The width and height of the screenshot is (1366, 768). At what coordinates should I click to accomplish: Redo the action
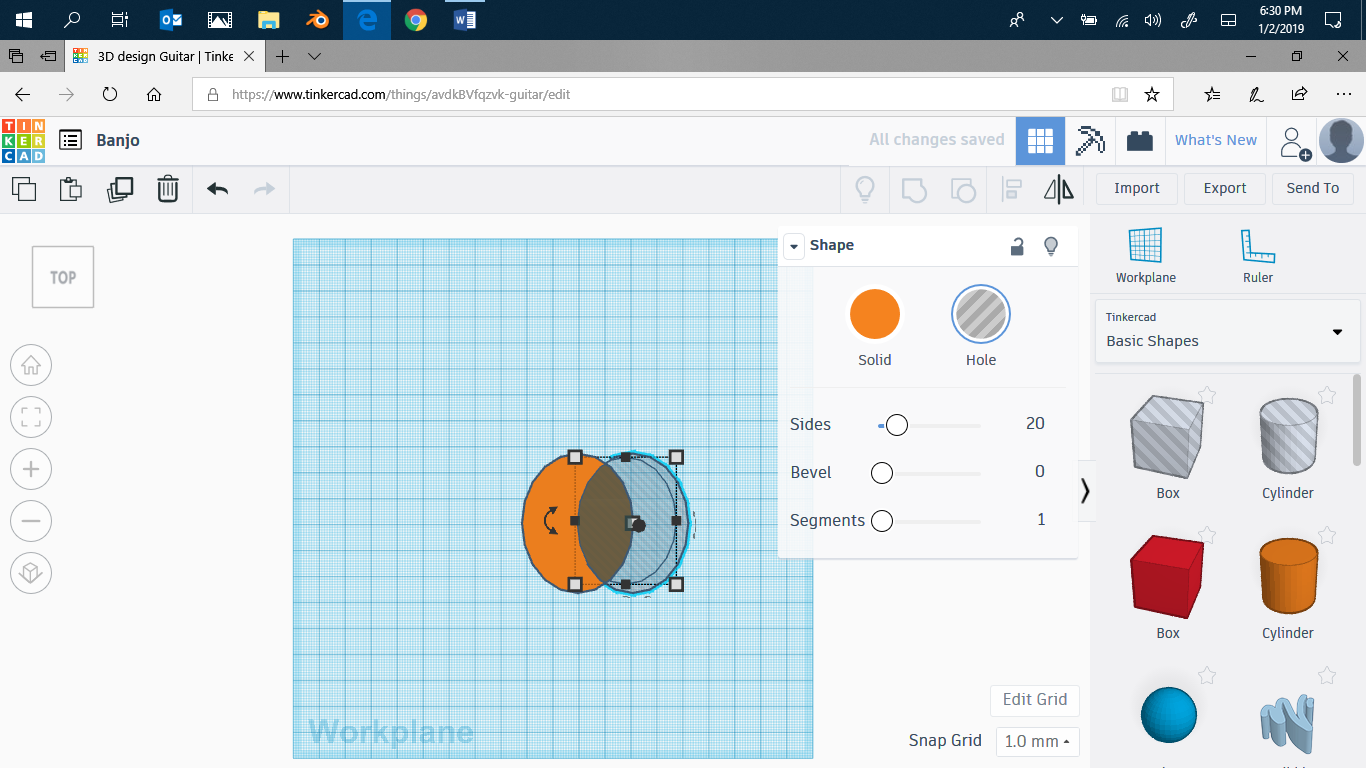pyautogui.click(x=264, y=188)
